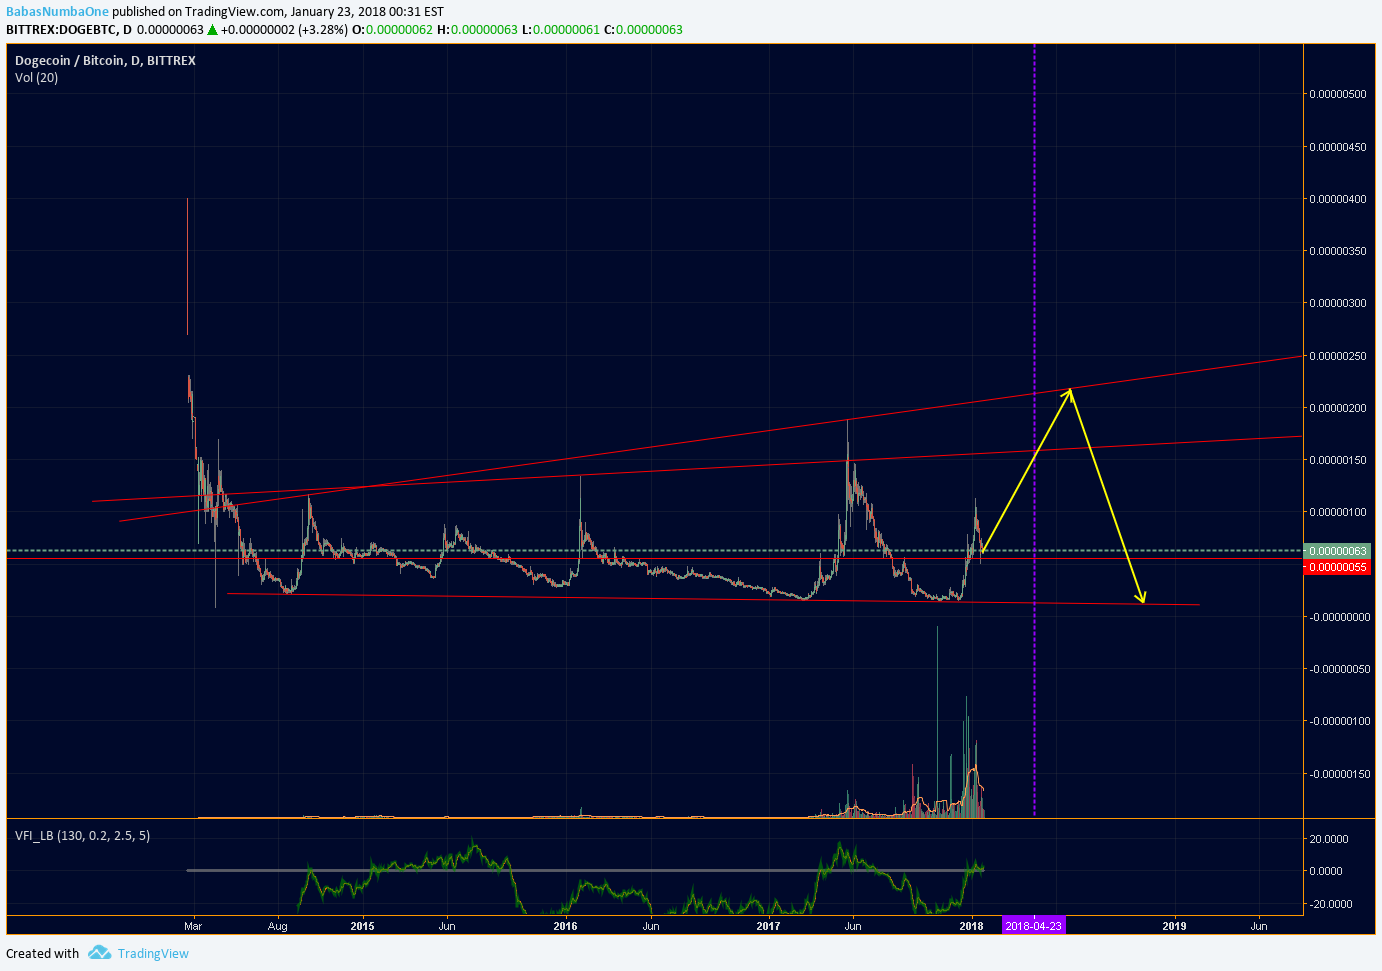Click the purple 2018-04-23 date marker
Viewport: 1382px width, 971px height.
(x=1034, y=926)
